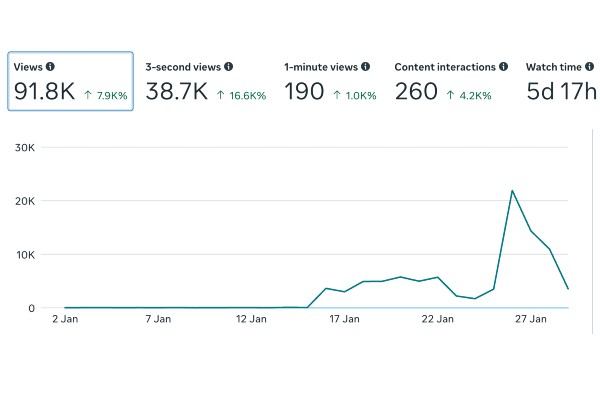Screen dimensions: 600x400
Task: Click the vertical scrollbar beside the chart
Action: [592, 232]
